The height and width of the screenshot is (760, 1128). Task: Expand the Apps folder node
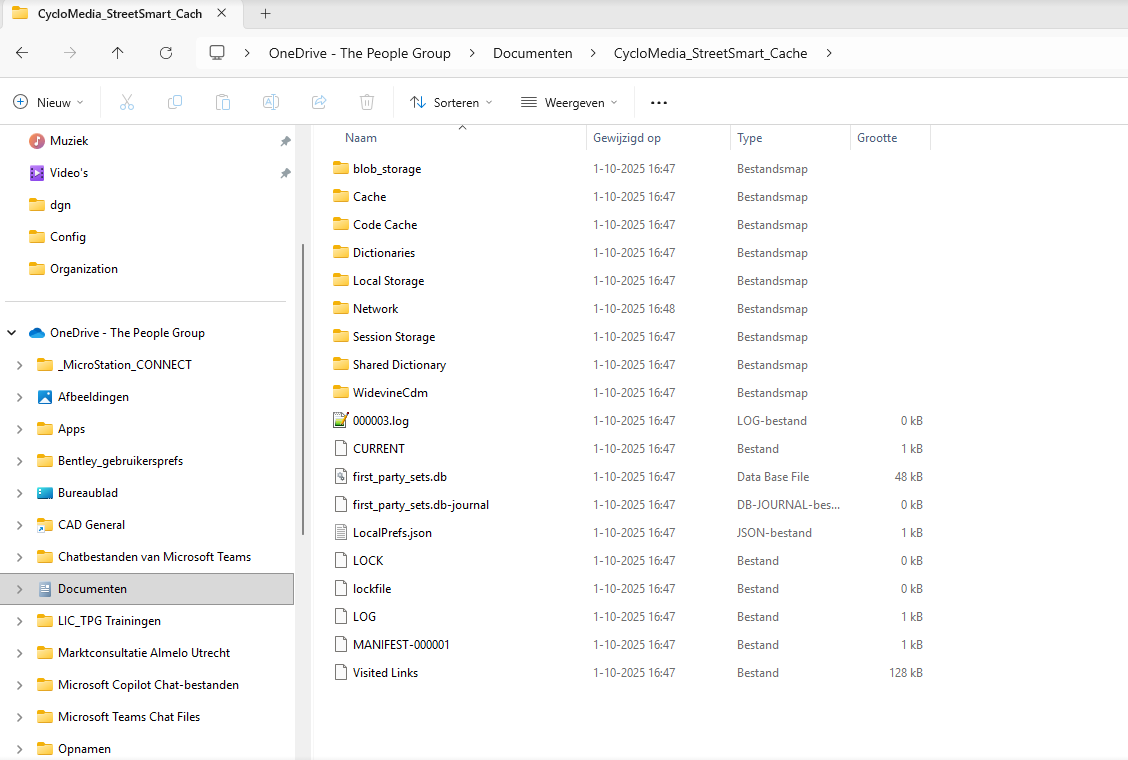point(19,429)
